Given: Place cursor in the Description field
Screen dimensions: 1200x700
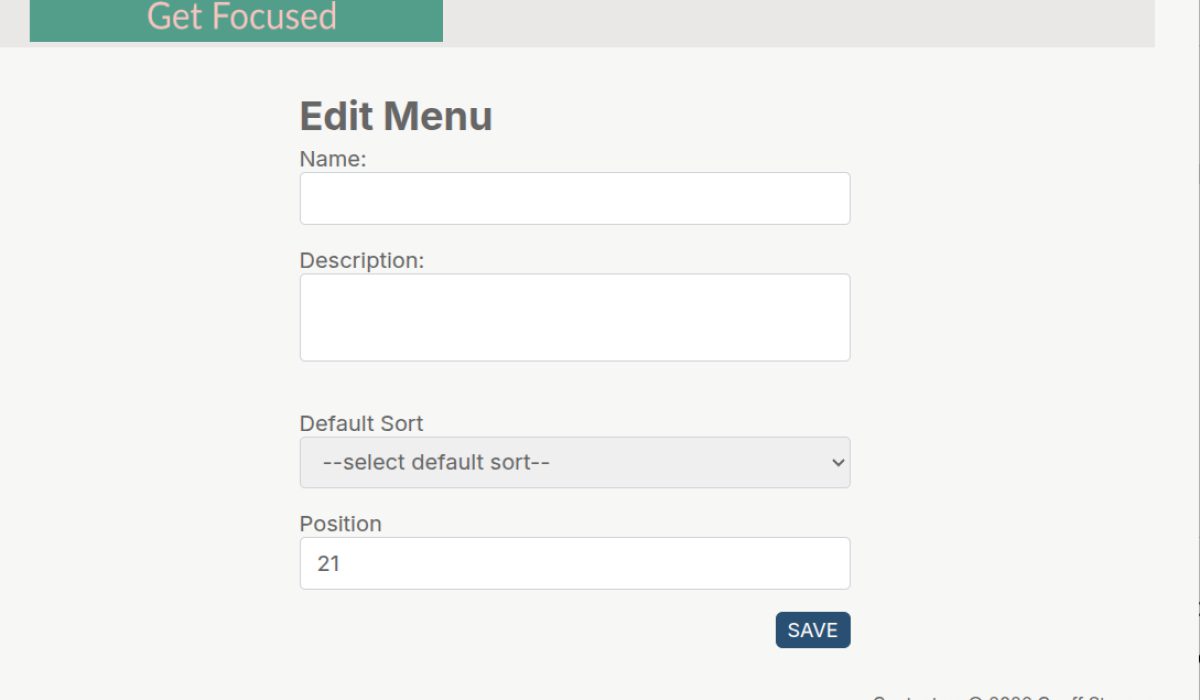Looking at the screenshot, I should point(575,315).
